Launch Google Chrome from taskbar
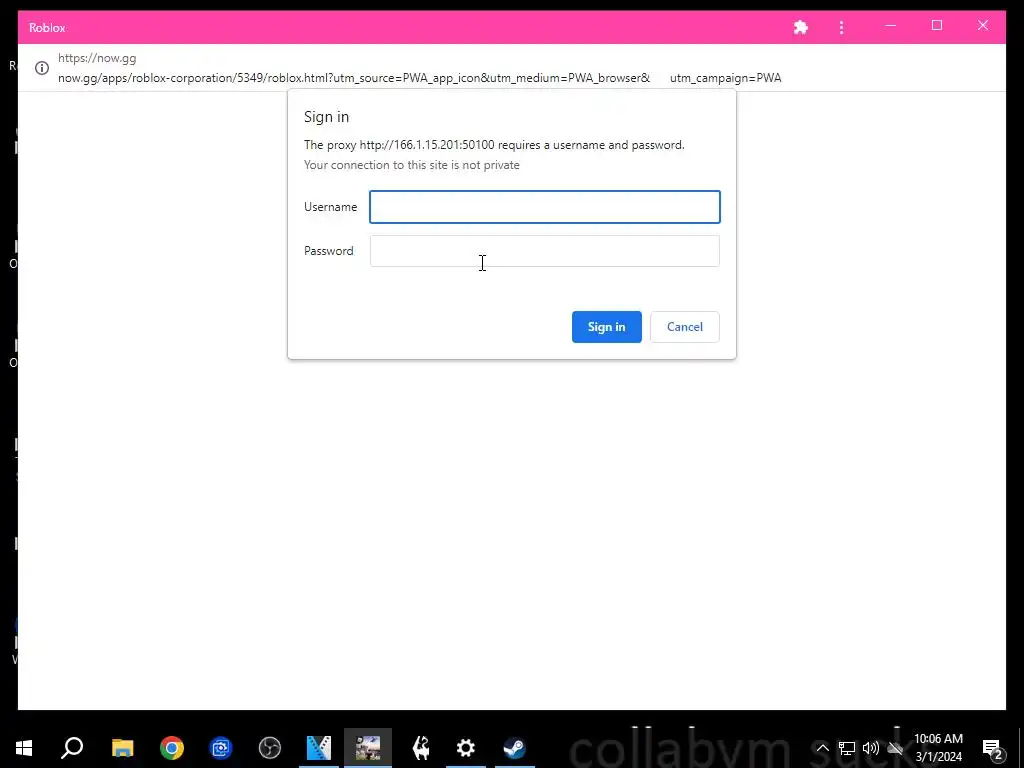This screenshot has width=1024, height=768. [172, 748]
